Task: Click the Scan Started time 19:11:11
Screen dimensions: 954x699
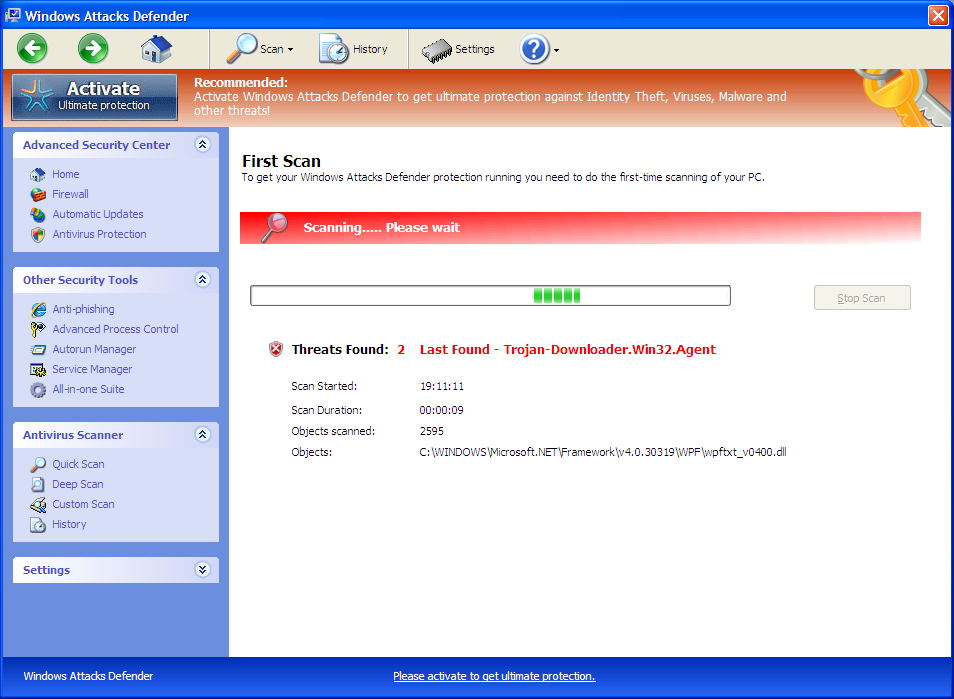Action: 442,386
